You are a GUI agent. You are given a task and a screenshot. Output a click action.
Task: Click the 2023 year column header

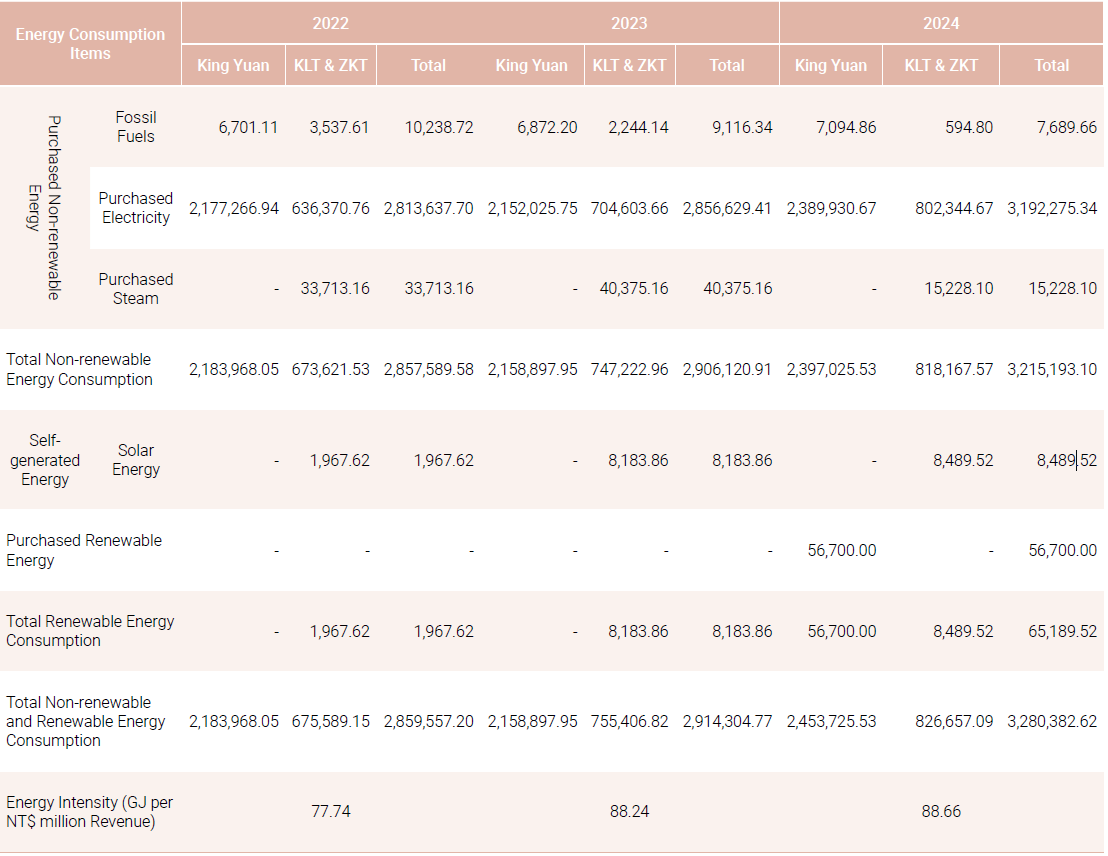coord(629,22)
